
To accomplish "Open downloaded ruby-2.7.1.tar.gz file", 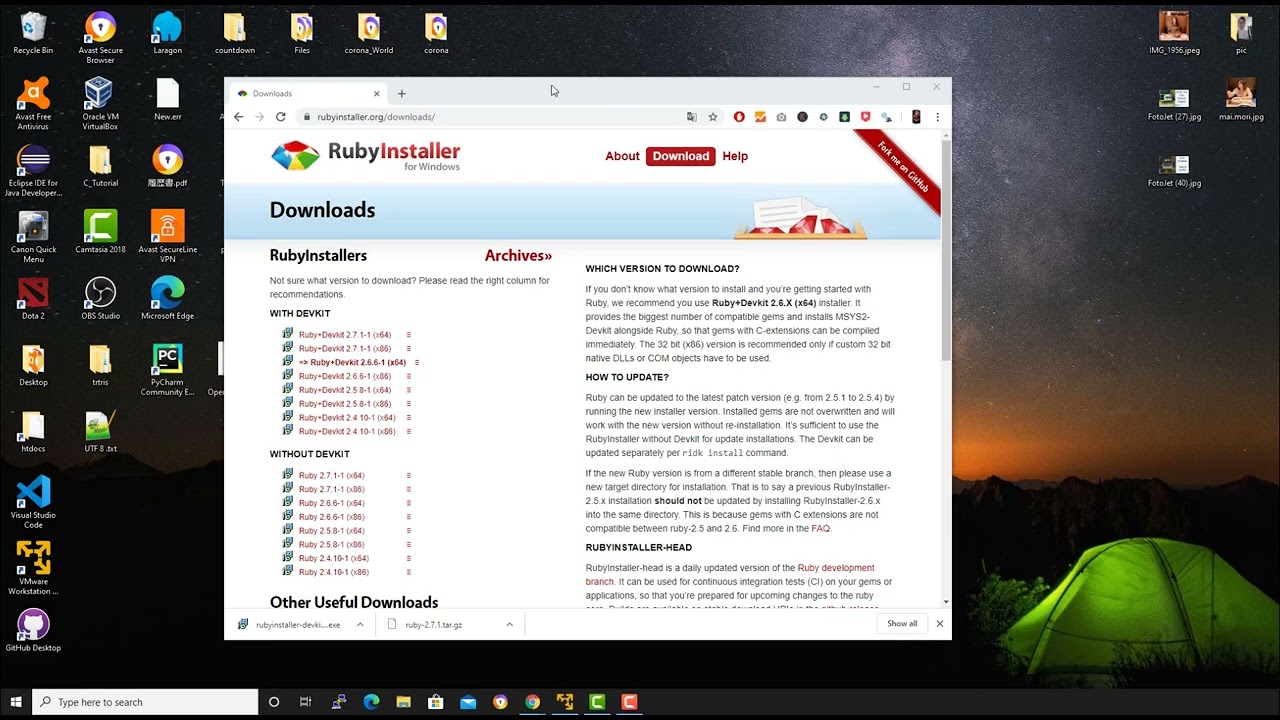I will tap(434, 625).
